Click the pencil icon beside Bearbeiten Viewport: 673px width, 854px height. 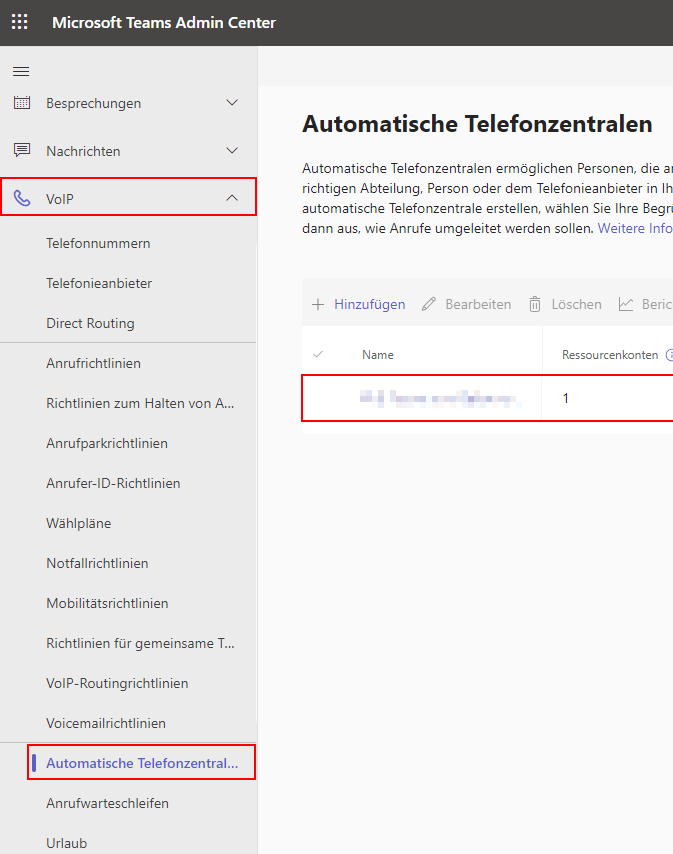coord(429,304)
